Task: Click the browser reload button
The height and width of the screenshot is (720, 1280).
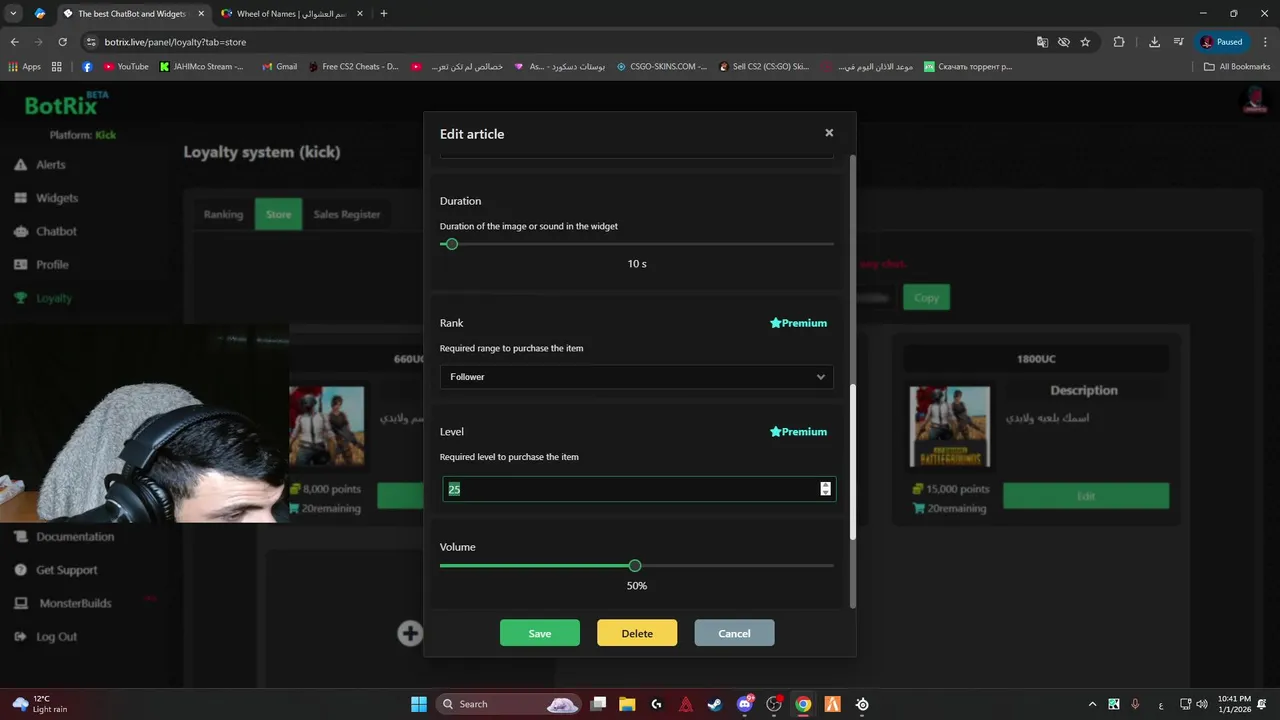Action: 62,42
